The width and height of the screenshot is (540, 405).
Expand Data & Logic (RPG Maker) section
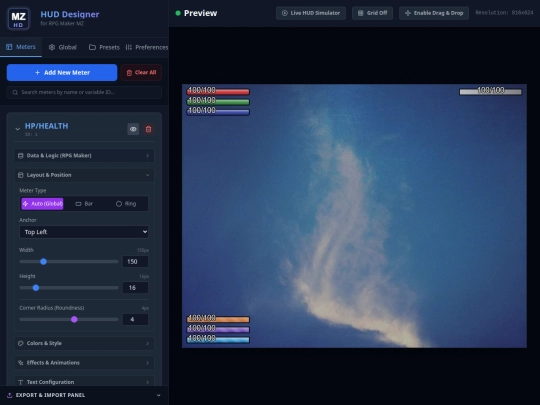click(x=84, y=156)
